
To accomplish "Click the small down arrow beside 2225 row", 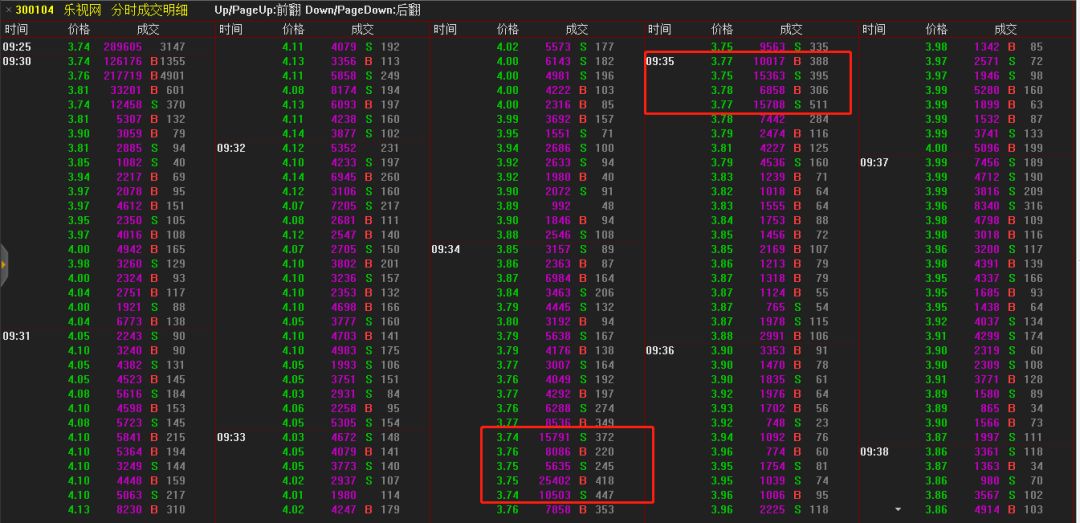I will (x=897, y=509).
